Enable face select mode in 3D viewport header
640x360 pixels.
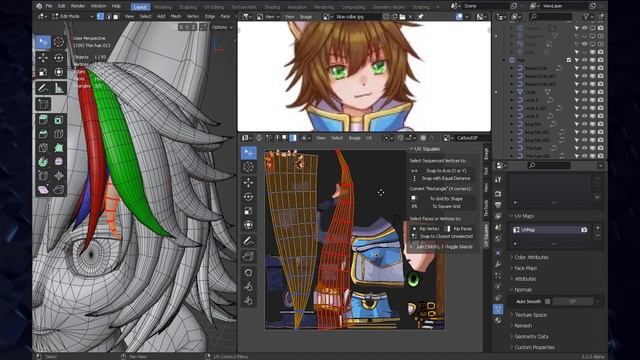(116, 16)
